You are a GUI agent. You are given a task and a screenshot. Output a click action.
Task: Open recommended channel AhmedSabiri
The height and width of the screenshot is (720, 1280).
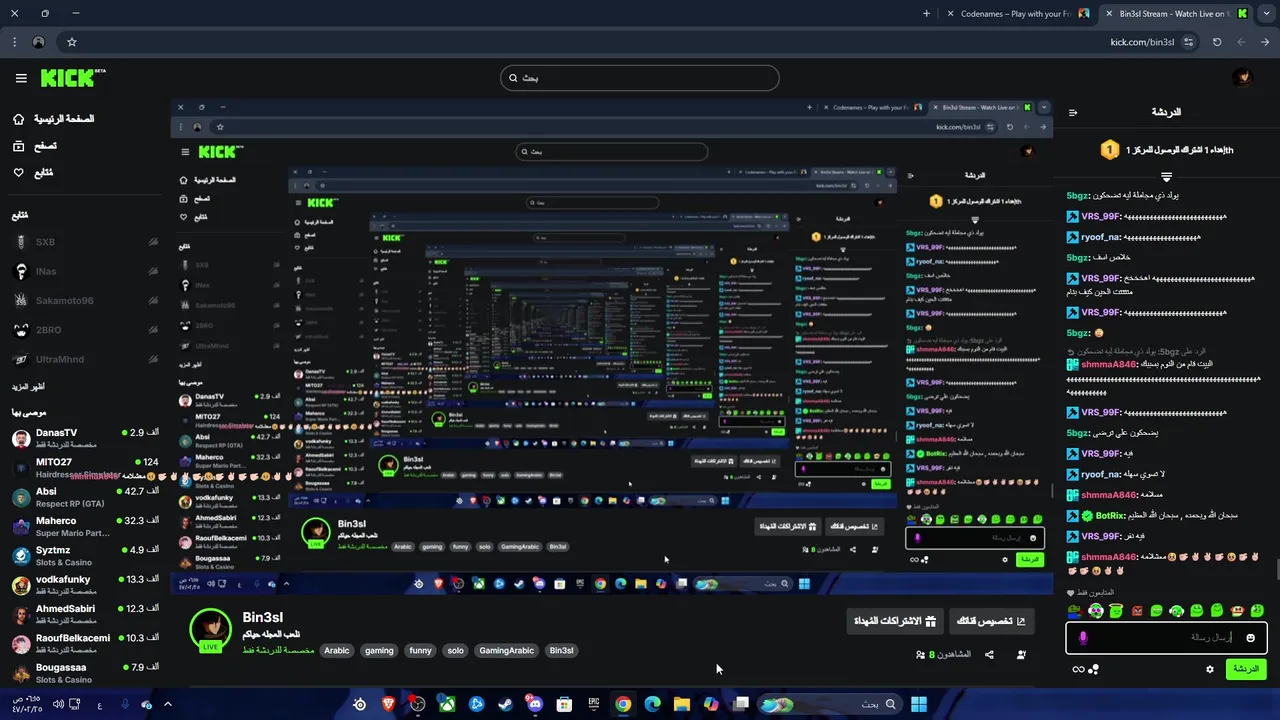(85, 614)
